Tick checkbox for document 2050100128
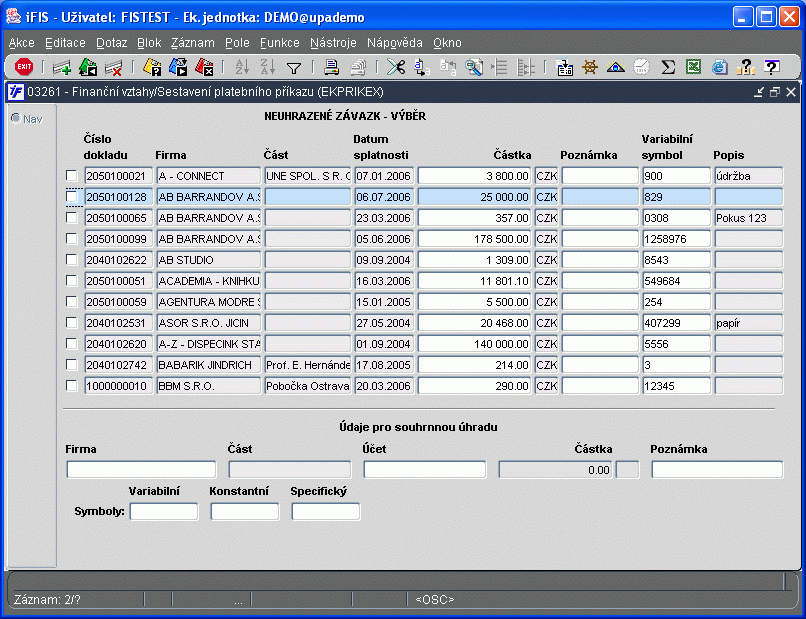The image size is (806, 619). pyautogui.click(x=71, y=197)
